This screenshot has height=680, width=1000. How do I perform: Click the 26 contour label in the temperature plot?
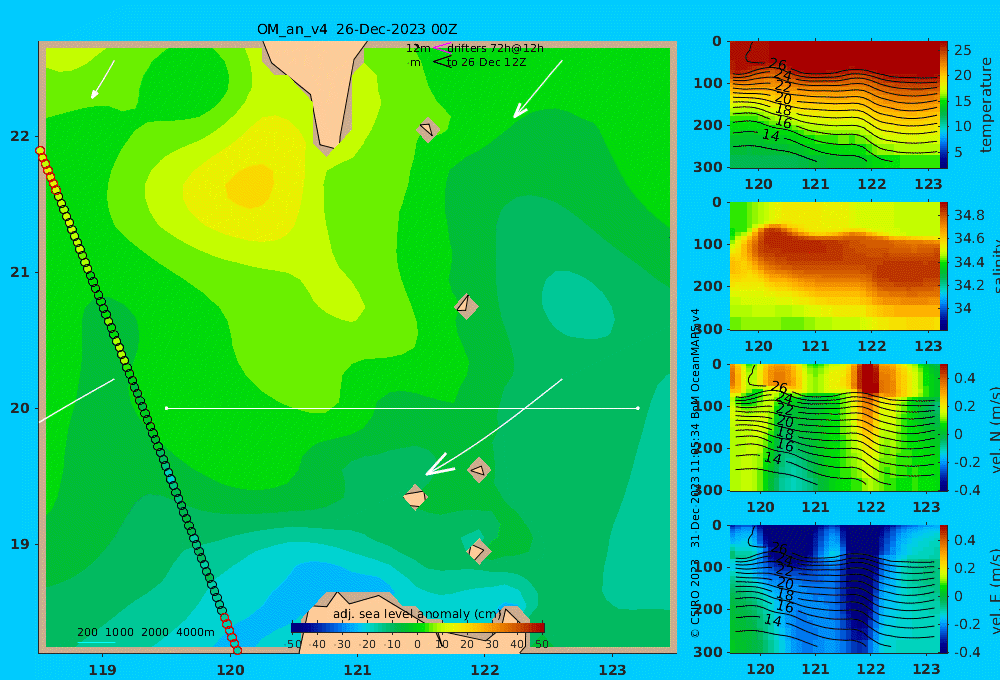[777, 64]
